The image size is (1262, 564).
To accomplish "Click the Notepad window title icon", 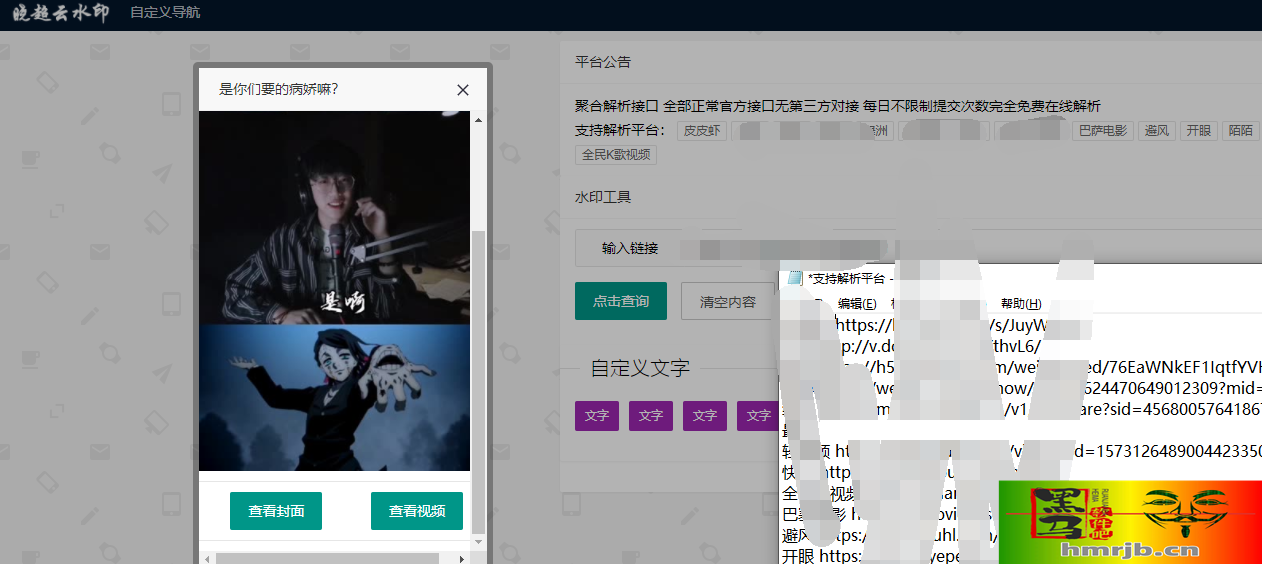I will [x=795, y=278].
